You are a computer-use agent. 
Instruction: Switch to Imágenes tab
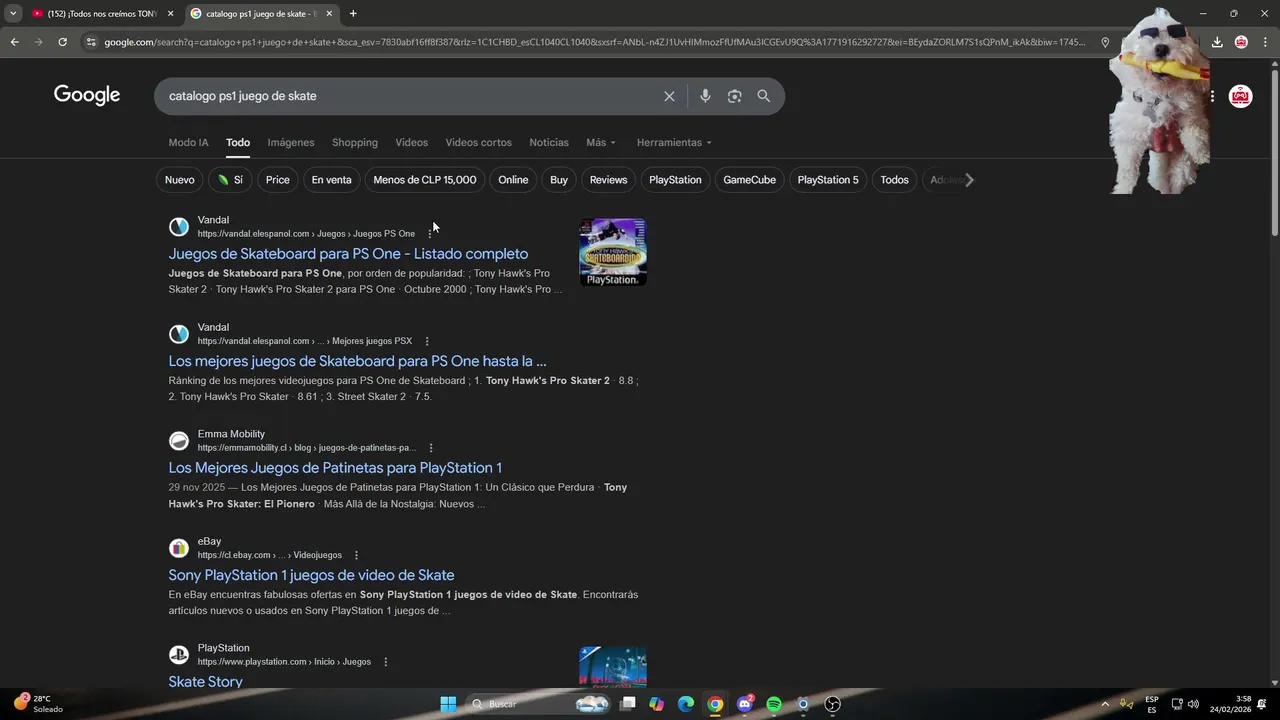pos(291,142)
